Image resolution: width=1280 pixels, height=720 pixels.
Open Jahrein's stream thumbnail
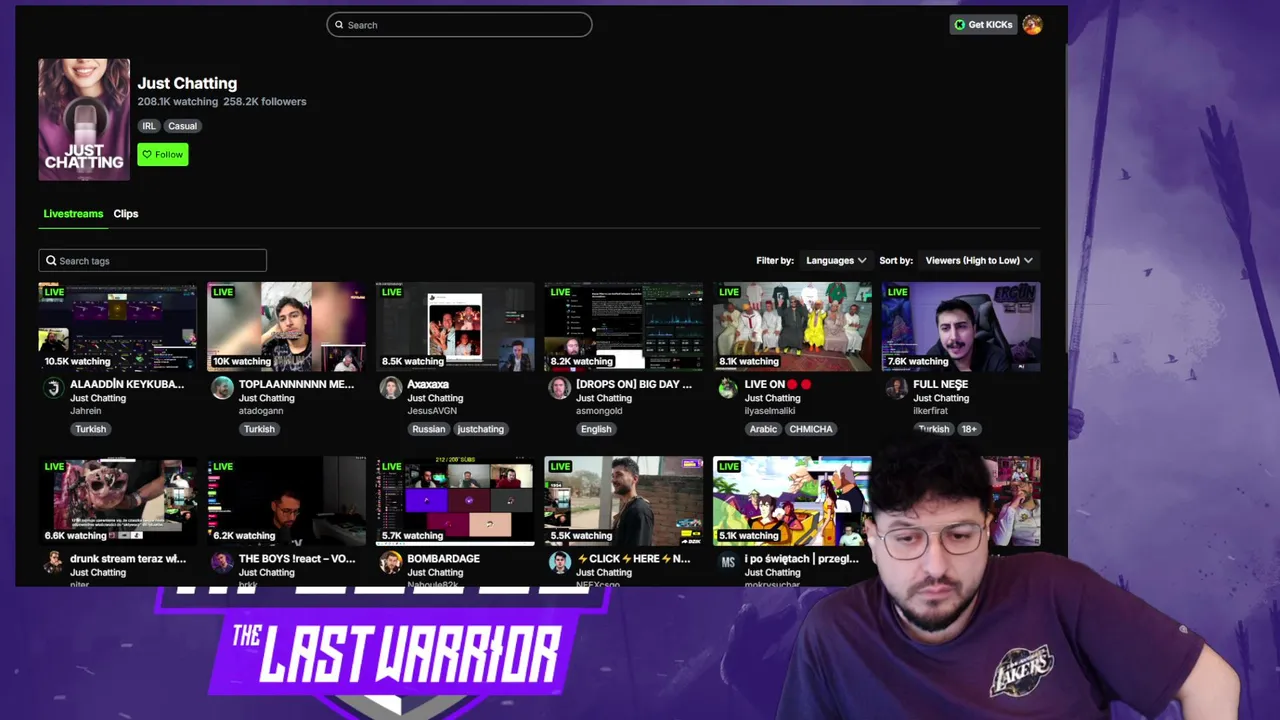tap(118, 327)
